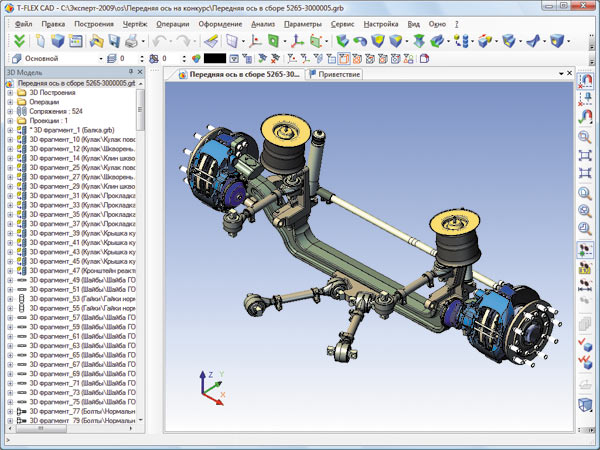Open the Основной layer dropdown
This screenshot has width=600, height=450.
click(x=101, y=59)
